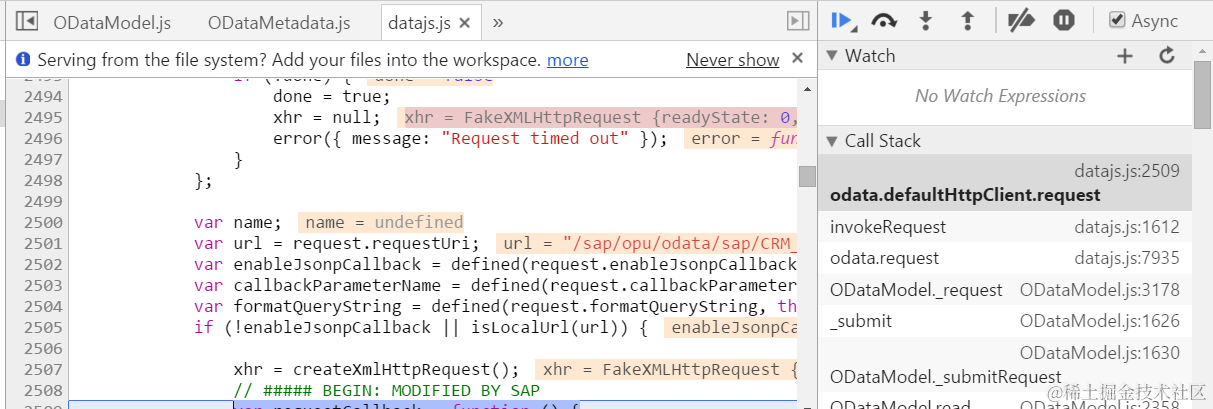Click 'Never show' link
This screenshot has width=1213, height=409.
tap(732, 60)
